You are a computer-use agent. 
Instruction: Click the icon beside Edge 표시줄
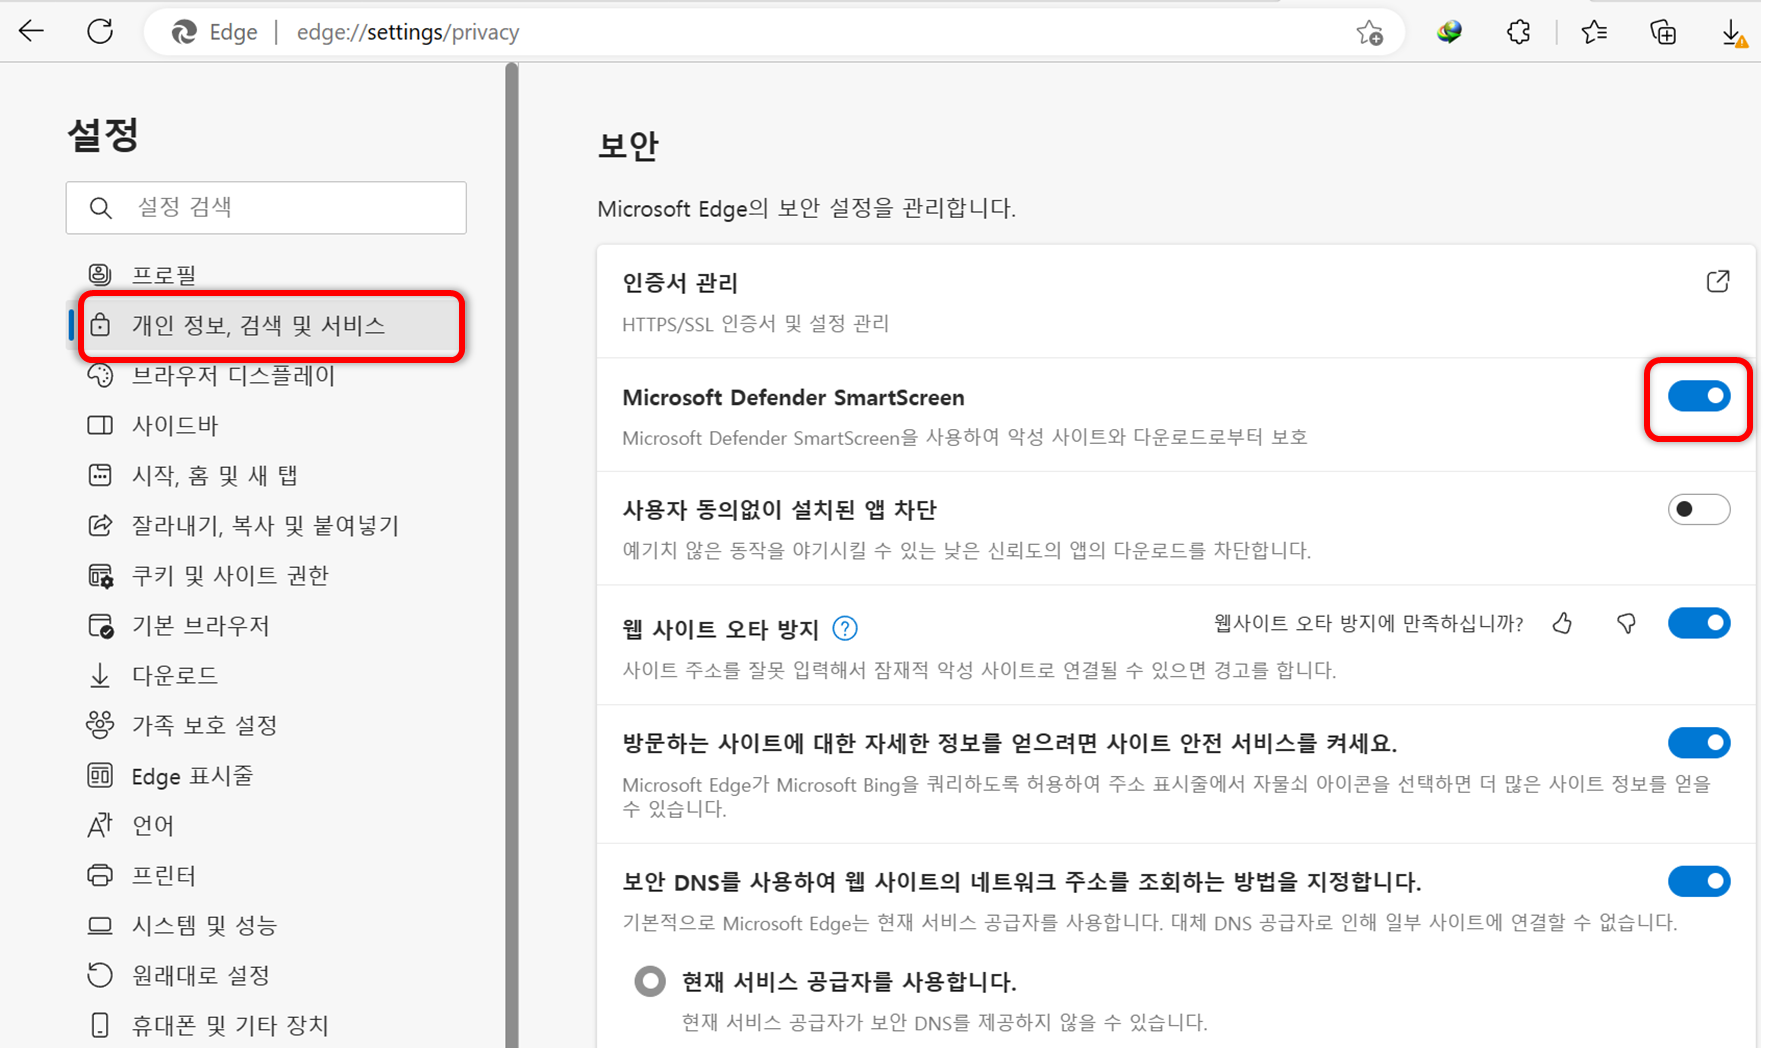pos(100,775)
